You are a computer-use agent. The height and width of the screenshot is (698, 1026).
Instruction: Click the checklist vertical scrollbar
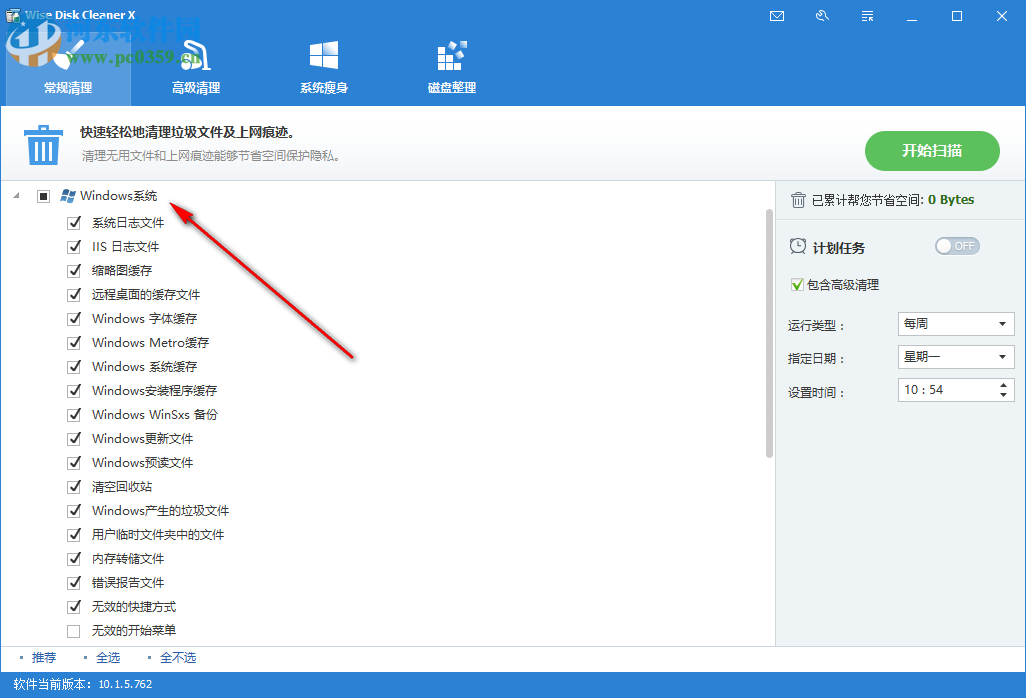click(770, 334)
